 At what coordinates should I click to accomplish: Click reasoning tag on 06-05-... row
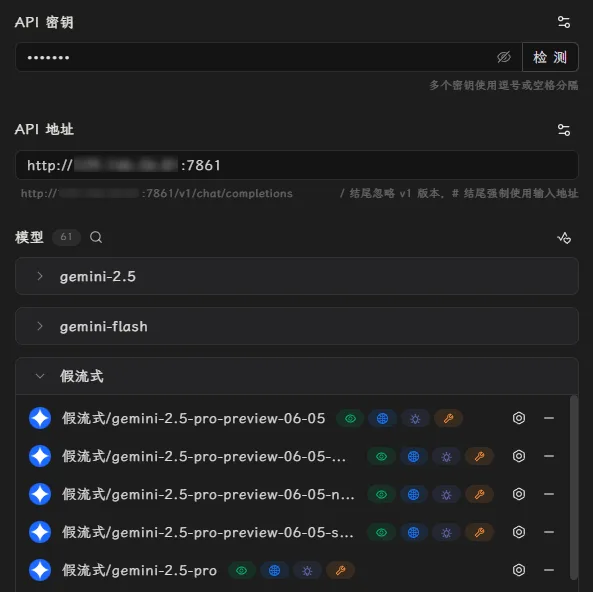pos(446,457)
